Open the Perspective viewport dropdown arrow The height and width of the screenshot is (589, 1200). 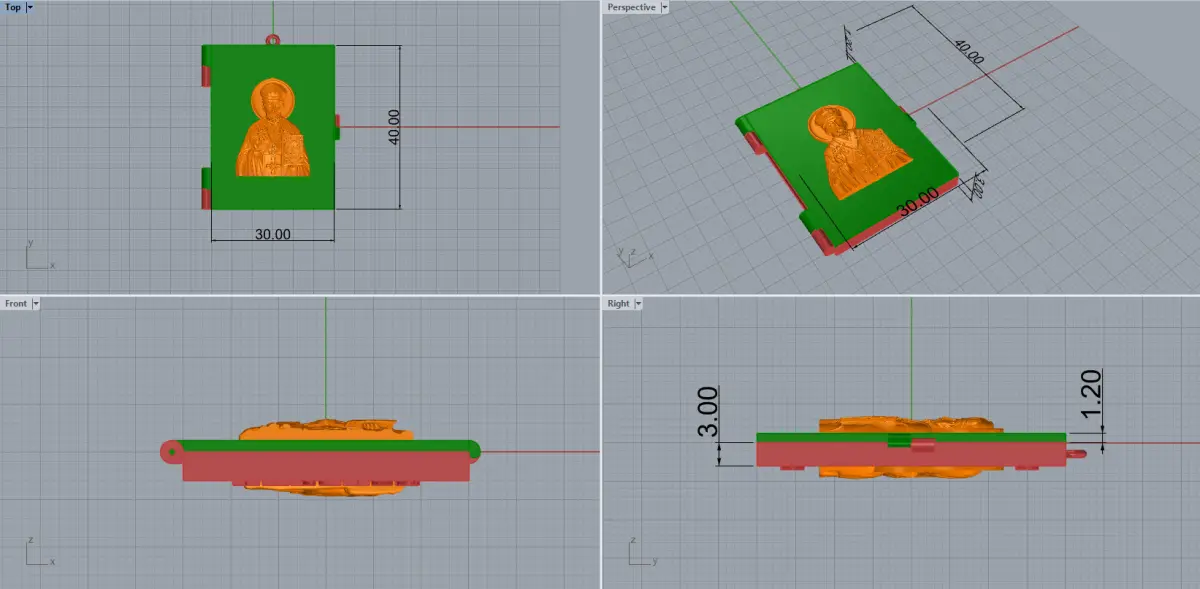pos(665,7)
